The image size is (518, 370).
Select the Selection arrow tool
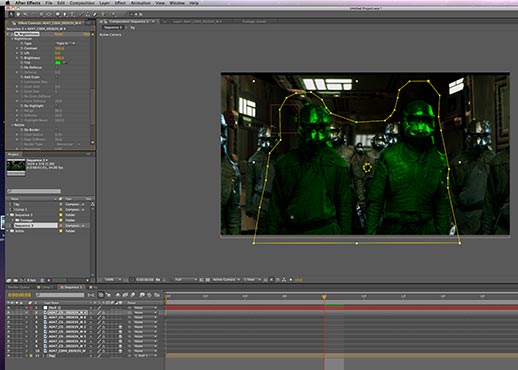coord(11,14)
